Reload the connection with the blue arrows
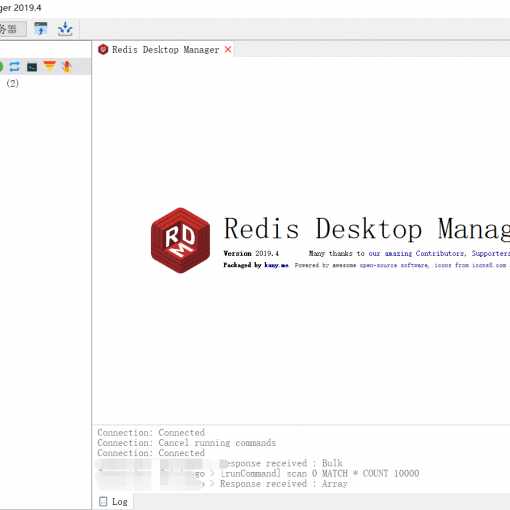Viewport: 510px width, 510px height. tap(14, 67)
